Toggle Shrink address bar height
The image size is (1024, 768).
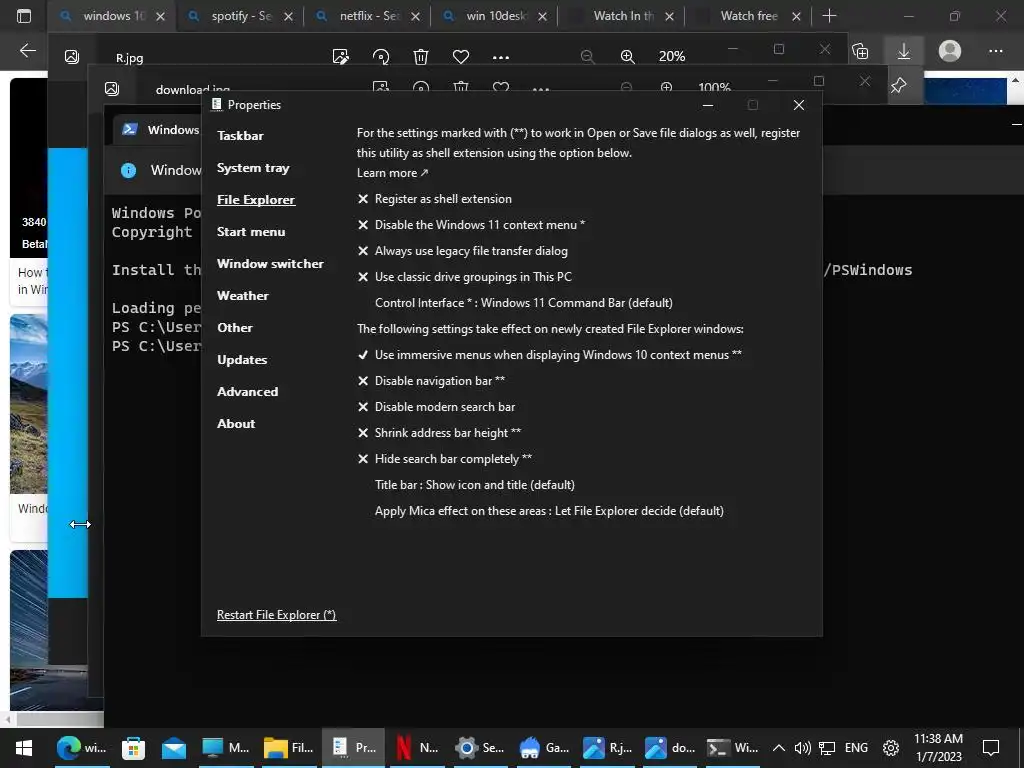439,434
